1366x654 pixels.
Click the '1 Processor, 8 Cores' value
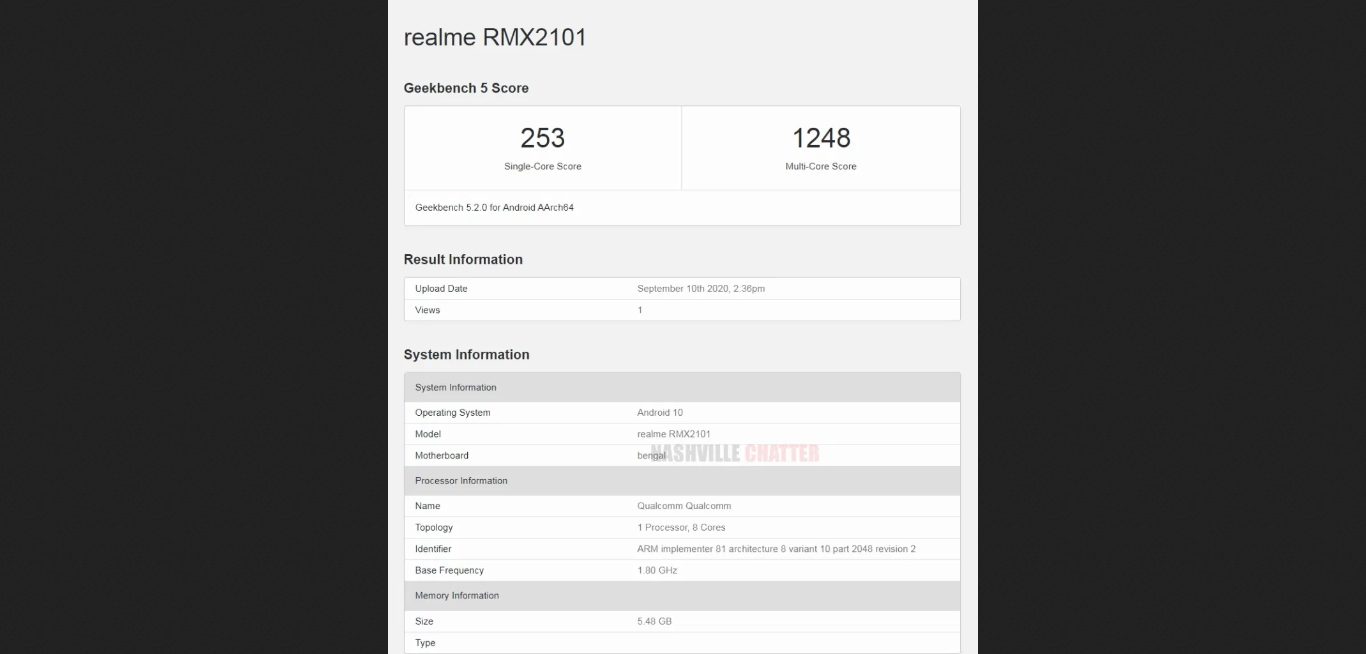pos(681,528)
